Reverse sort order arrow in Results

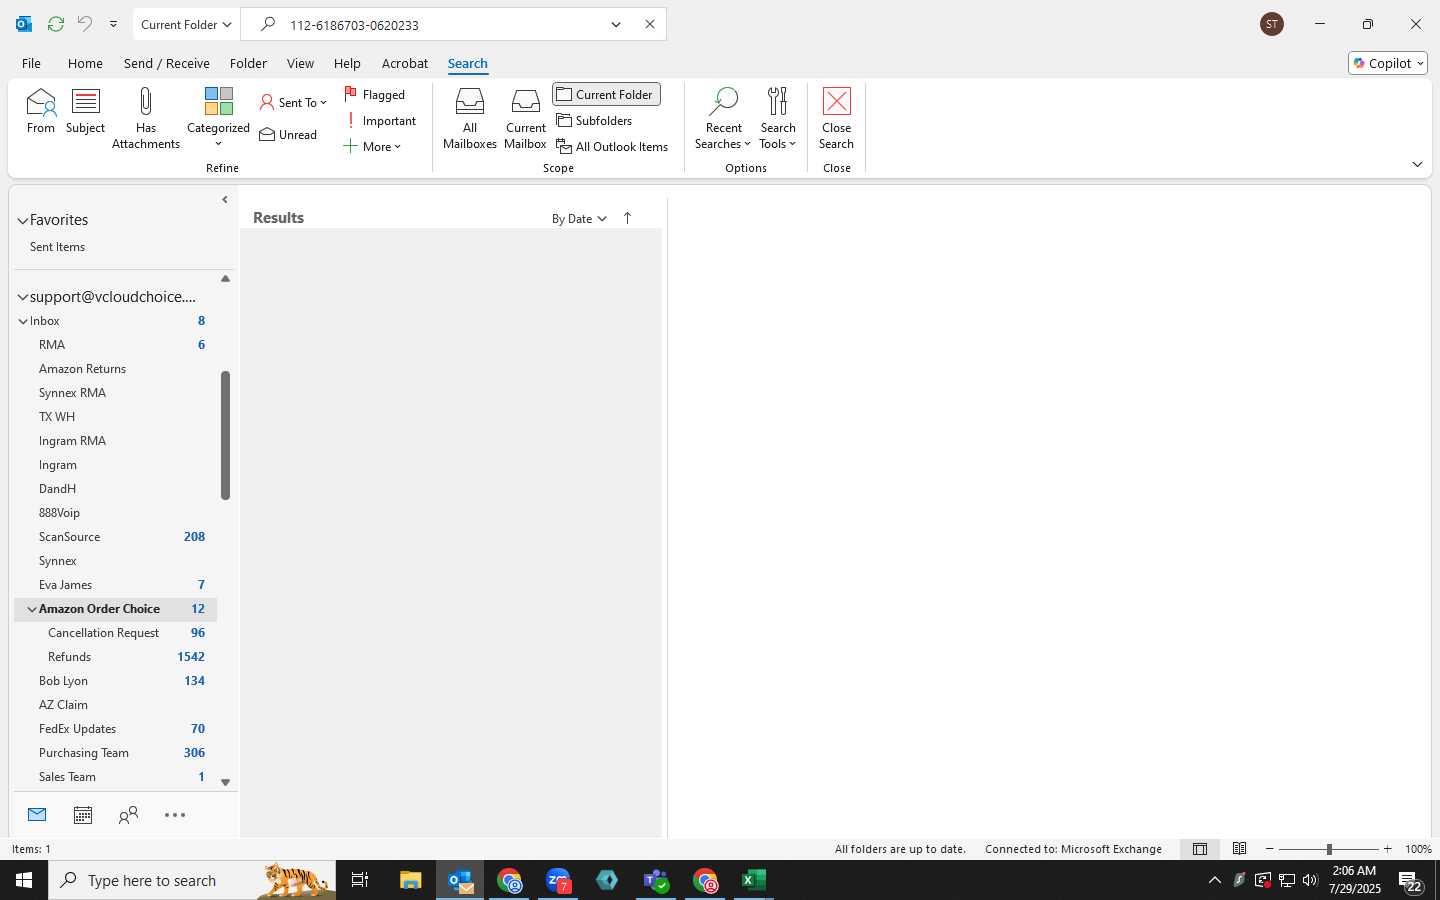[627, 218]
